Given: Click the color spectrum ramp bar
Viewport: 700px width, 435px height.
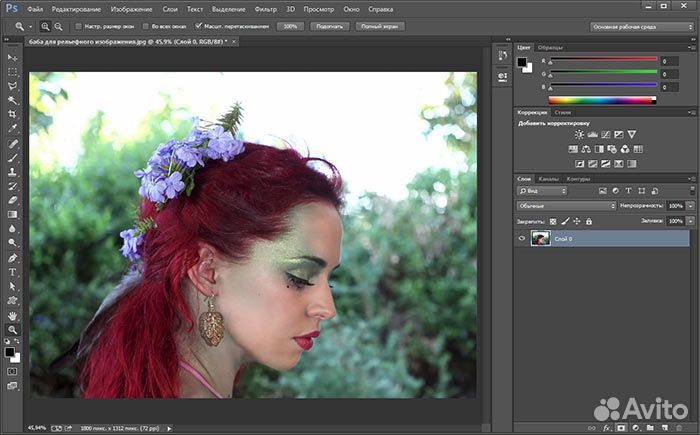Looking at the screenshot, I should [599, 100].
